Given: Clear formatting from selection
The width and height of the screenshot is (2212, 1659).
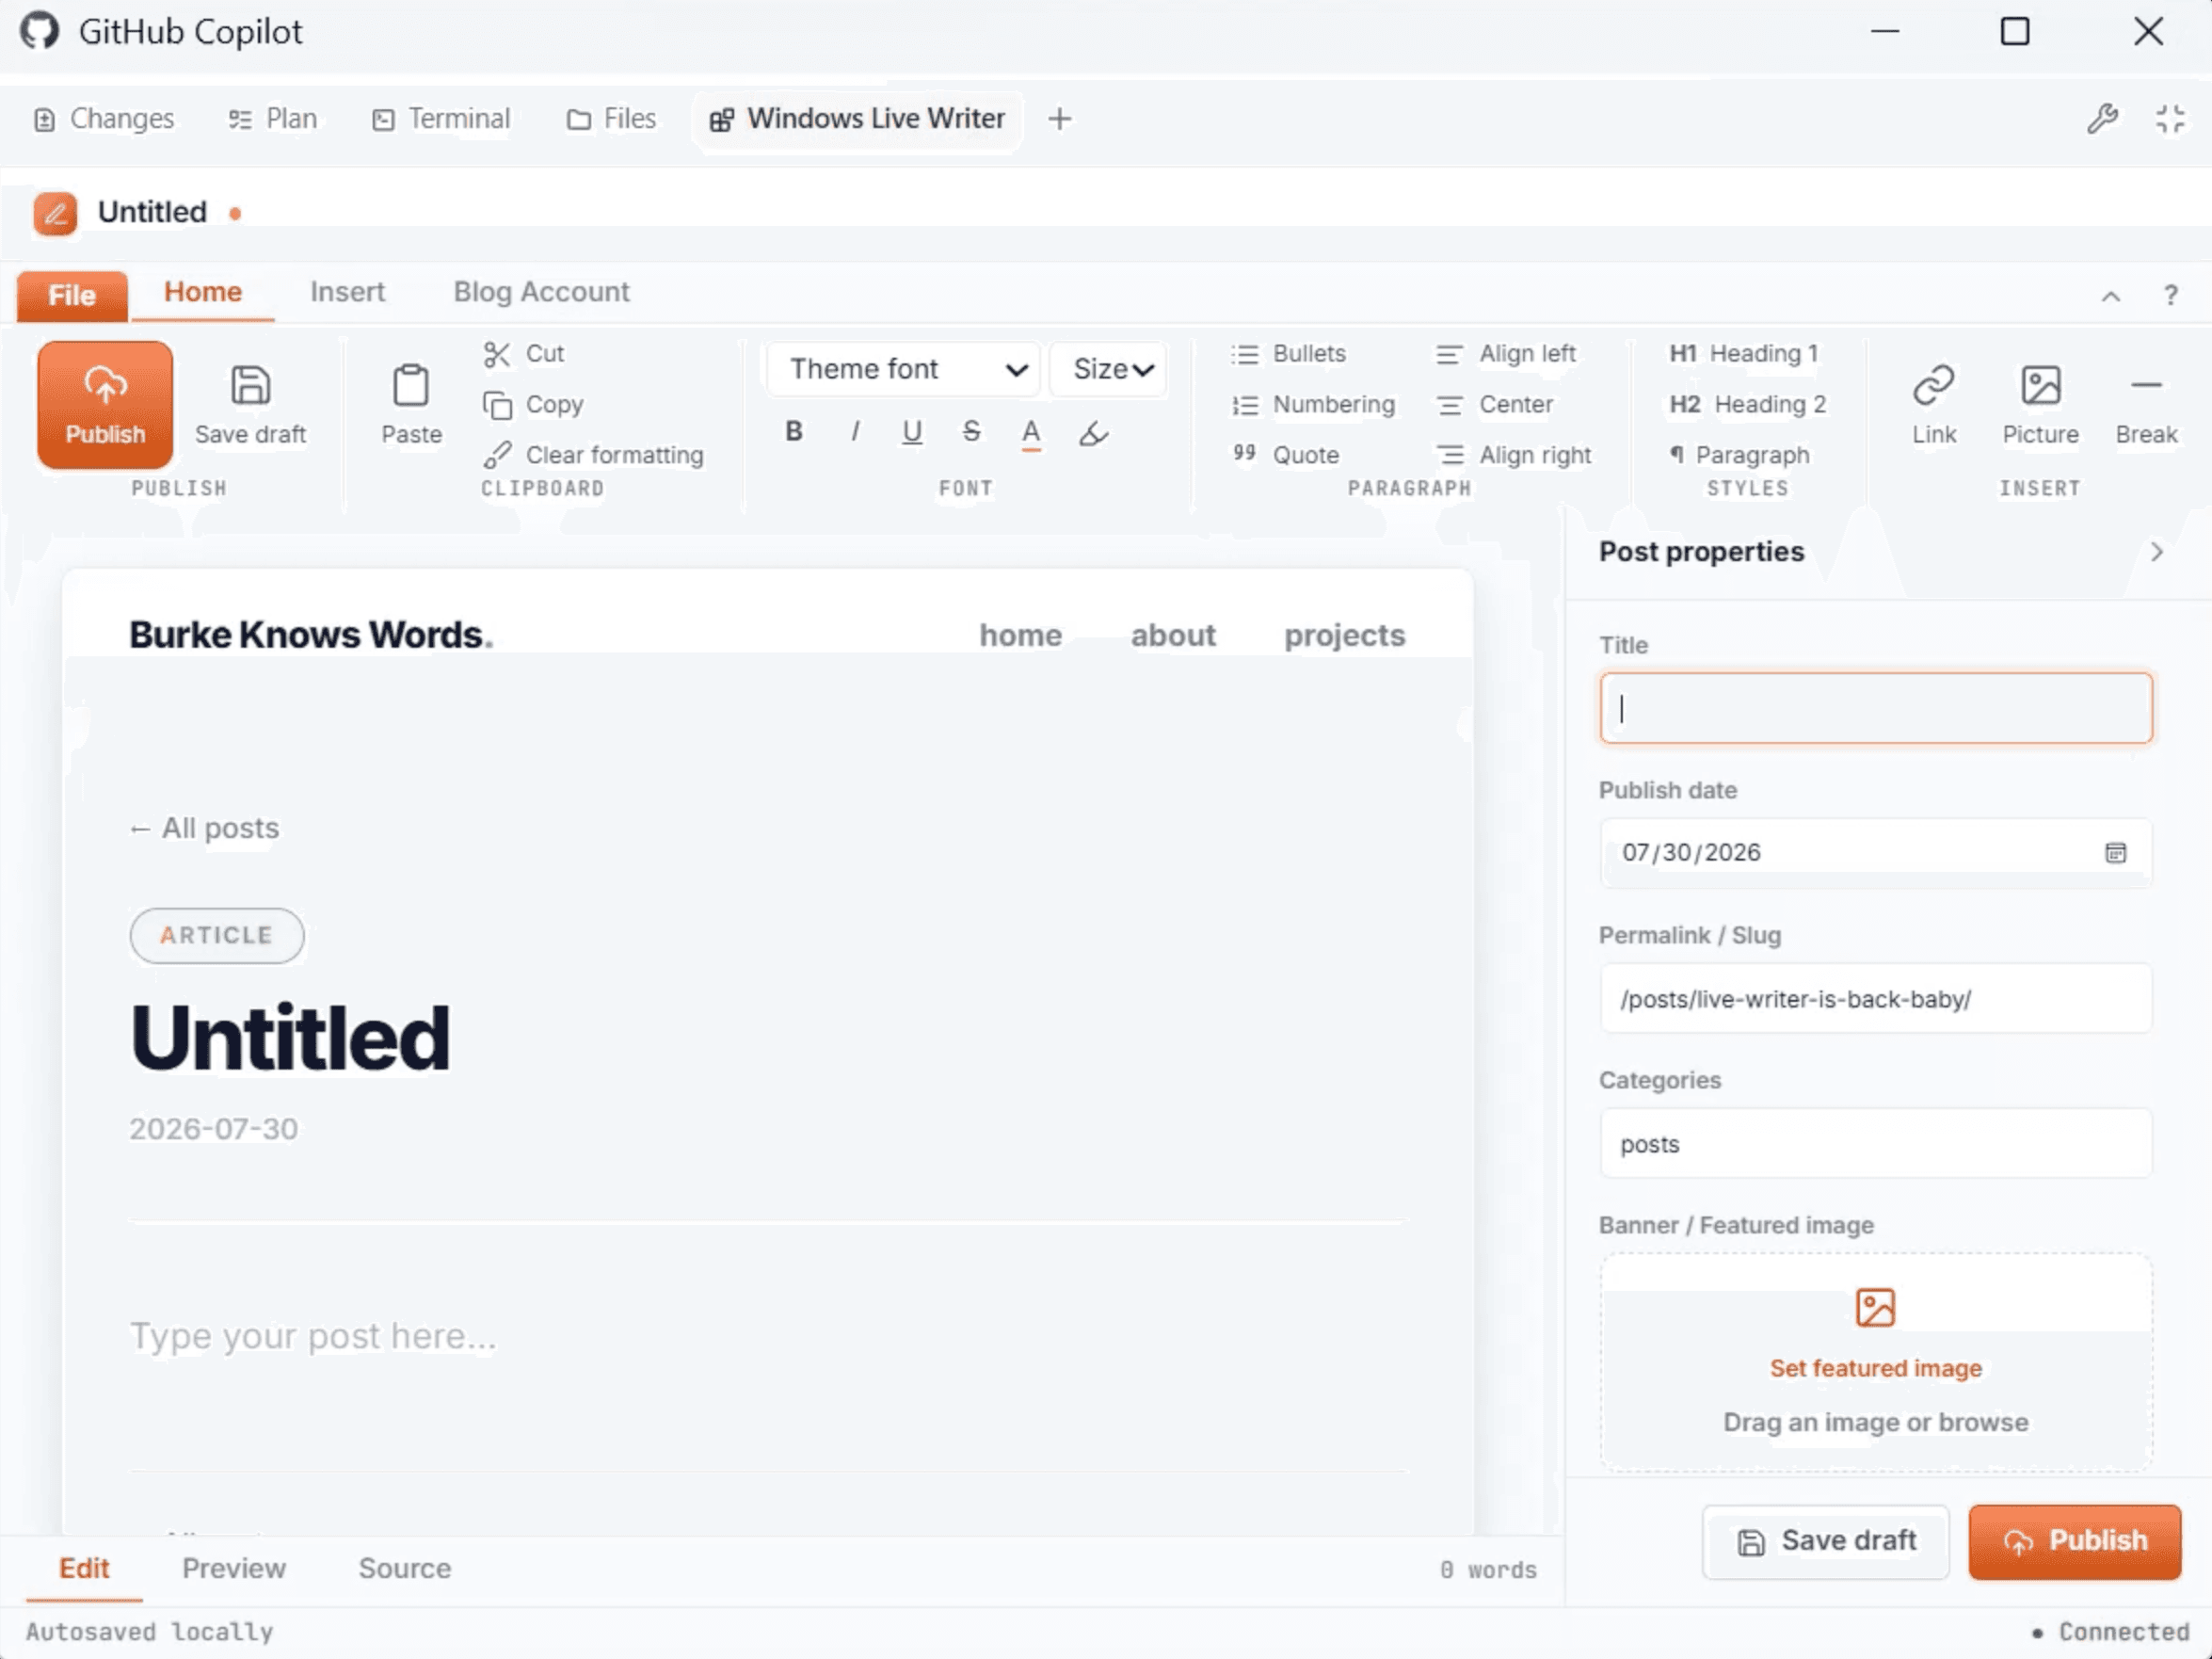Looking at the screenshot, I should 593,455.
